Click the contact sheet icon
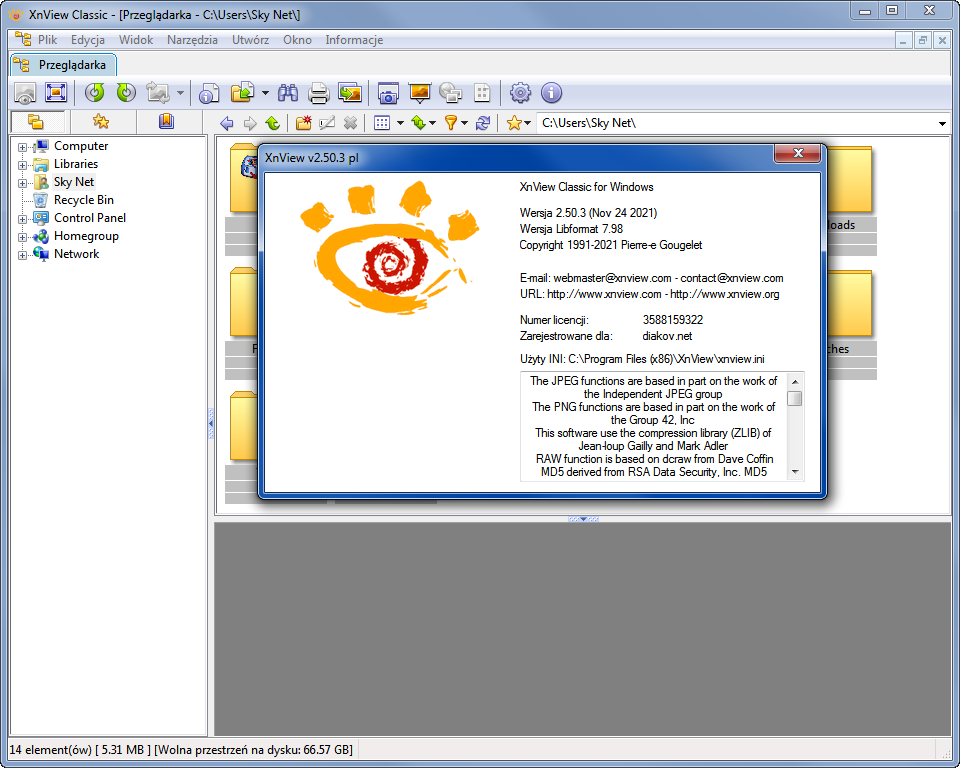This screenshot has width=960, height=768. coord(482,93)
